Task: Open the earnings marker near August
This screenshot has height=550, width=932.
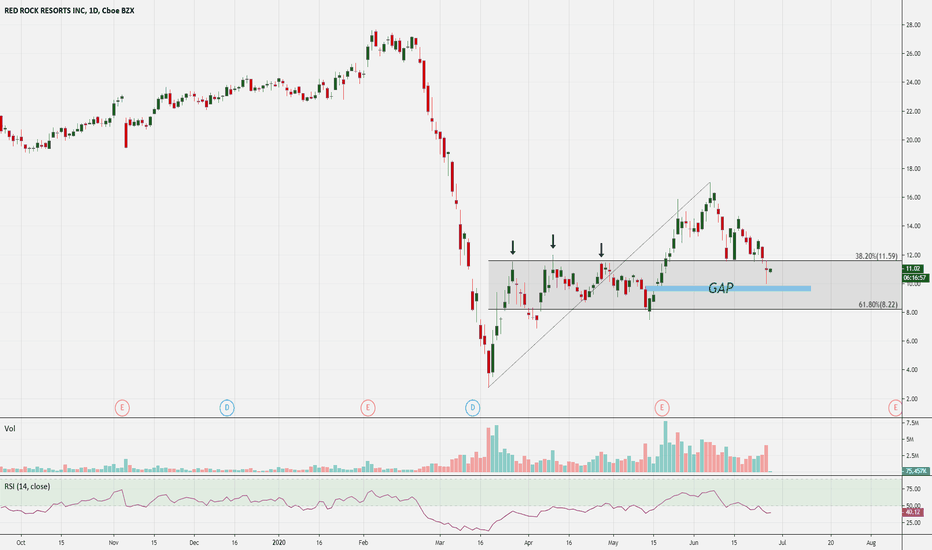Action: (x=895, y=408)
